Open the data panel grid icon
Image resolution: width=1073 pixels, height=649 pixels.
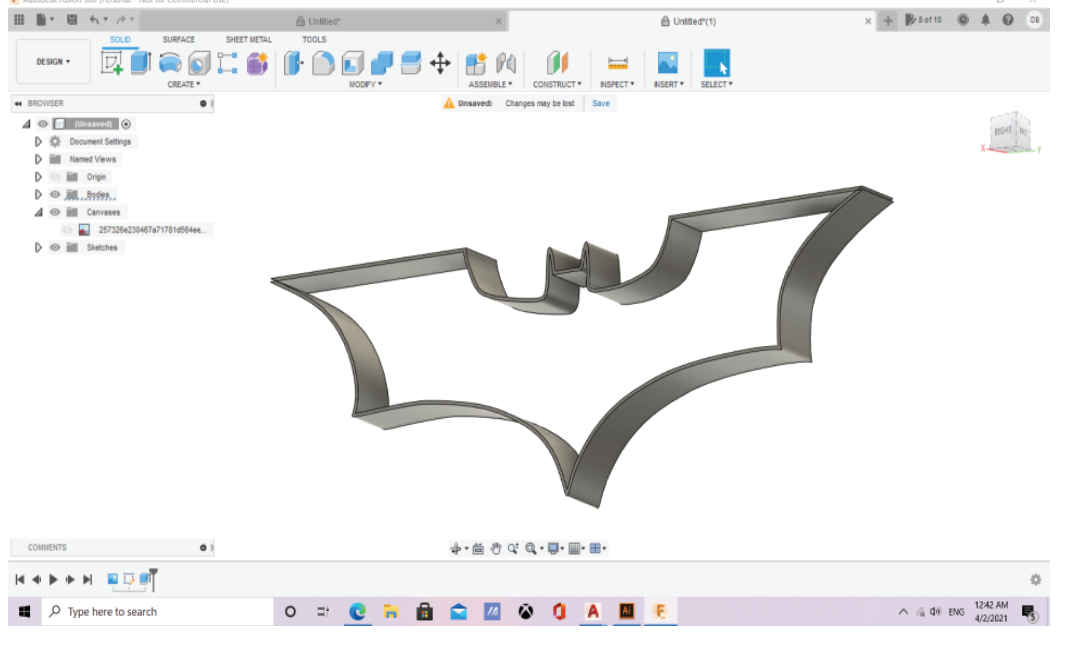pos(19,20)
